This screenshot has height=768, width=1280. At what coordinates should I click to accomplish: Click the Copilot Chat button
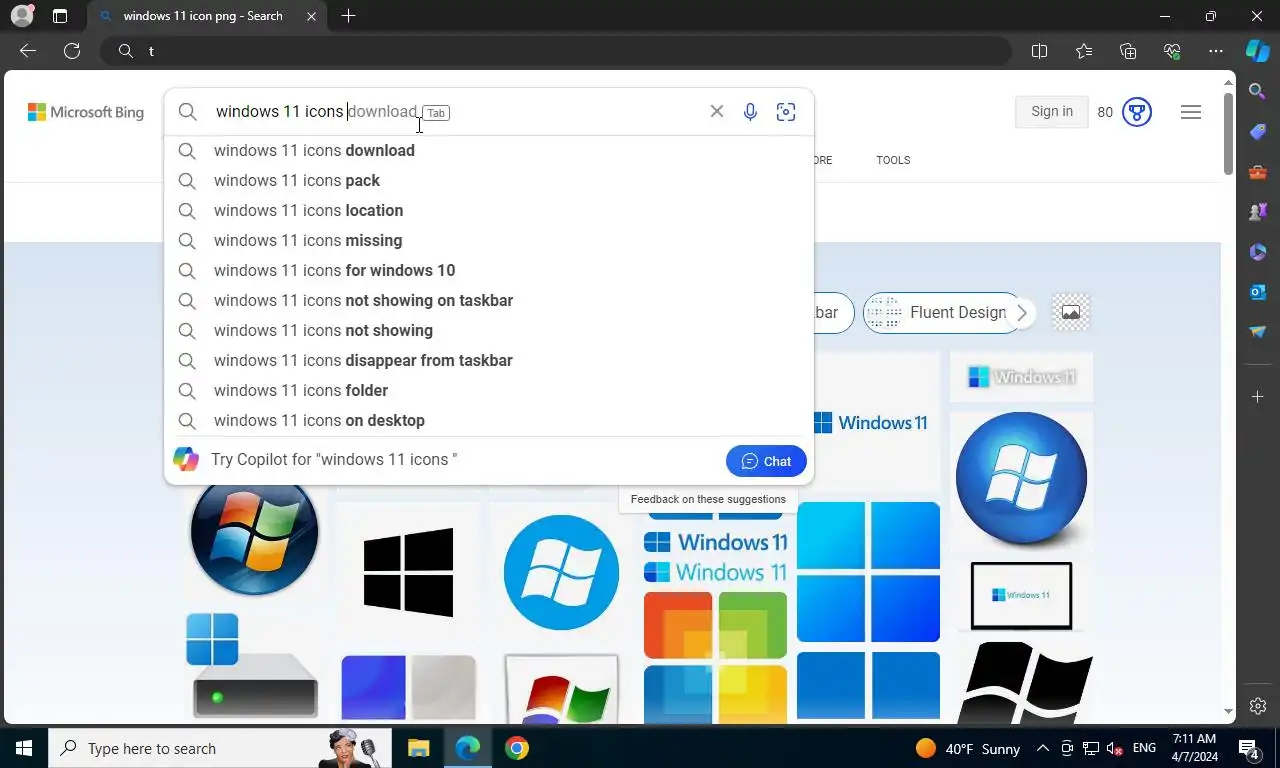[x=766, y=461]
